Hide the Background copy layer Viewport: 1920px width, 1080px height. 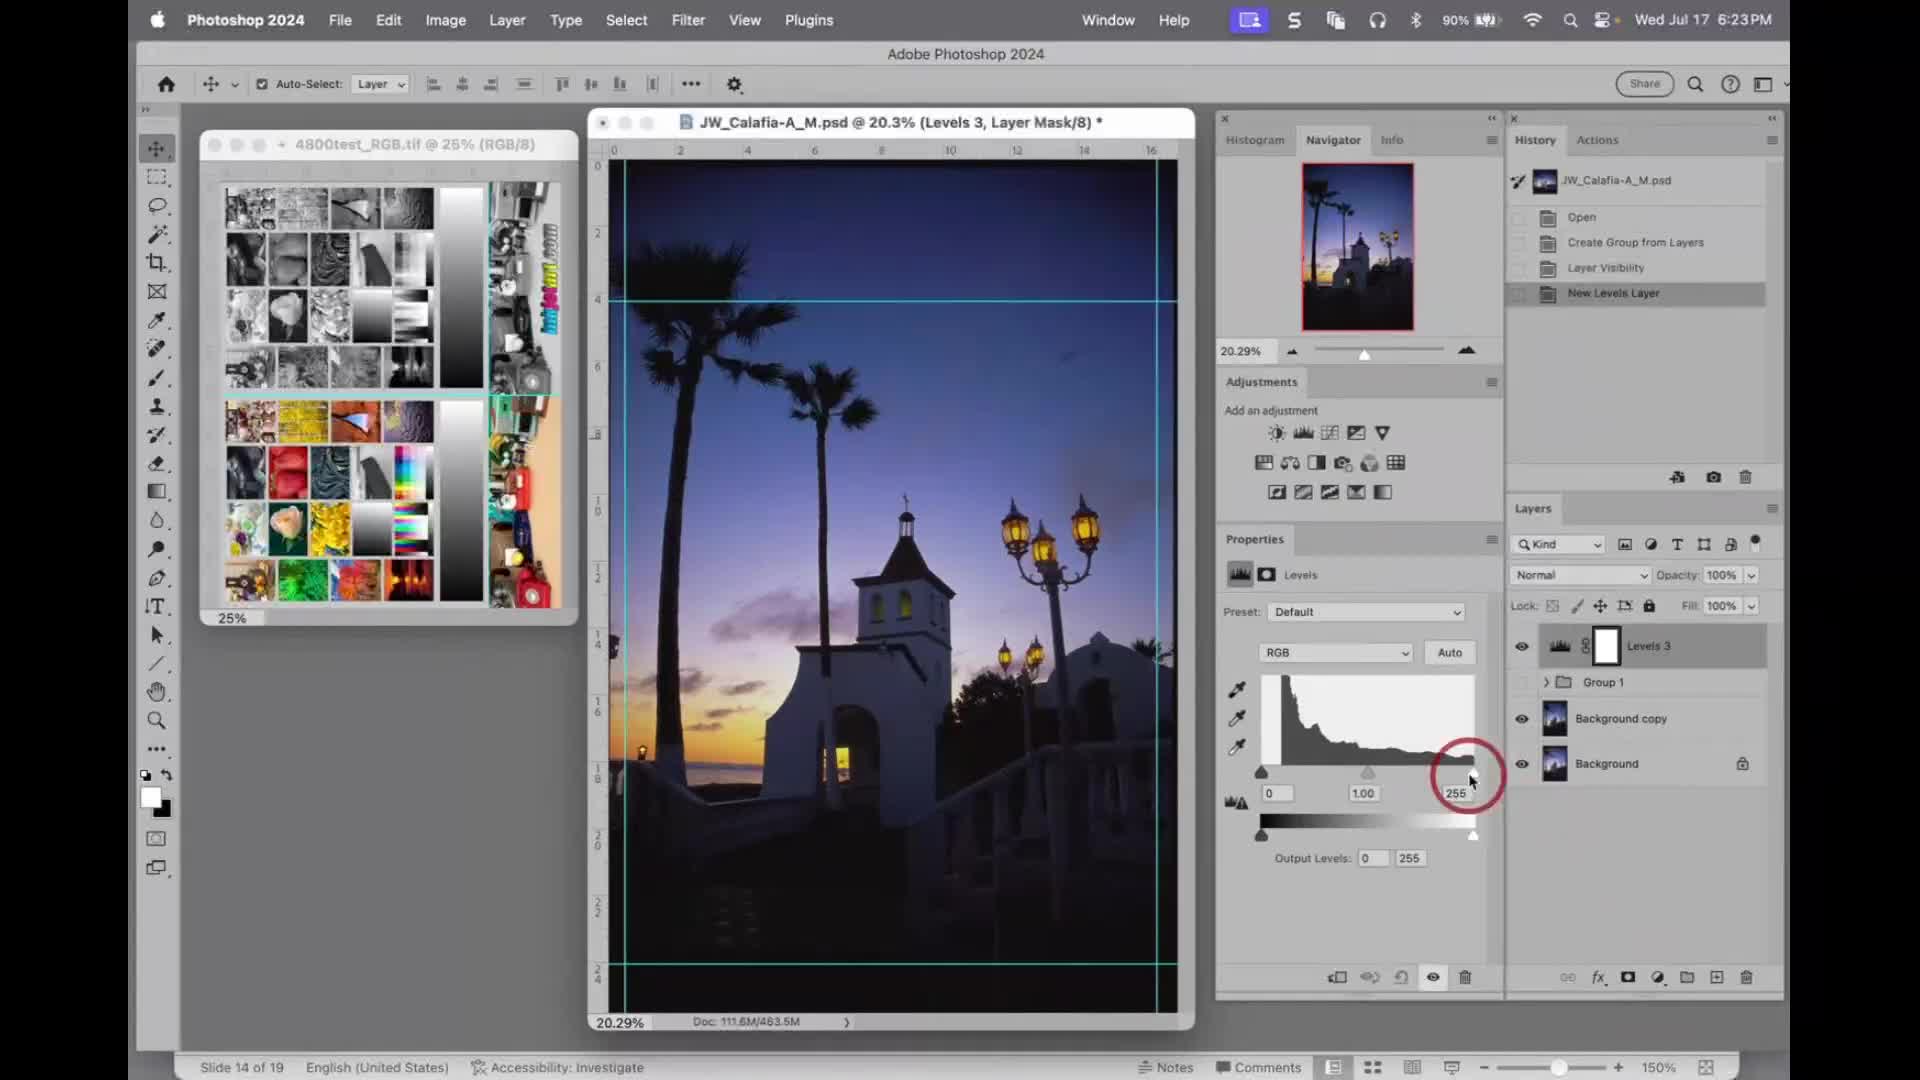[x=1522, y=719]
